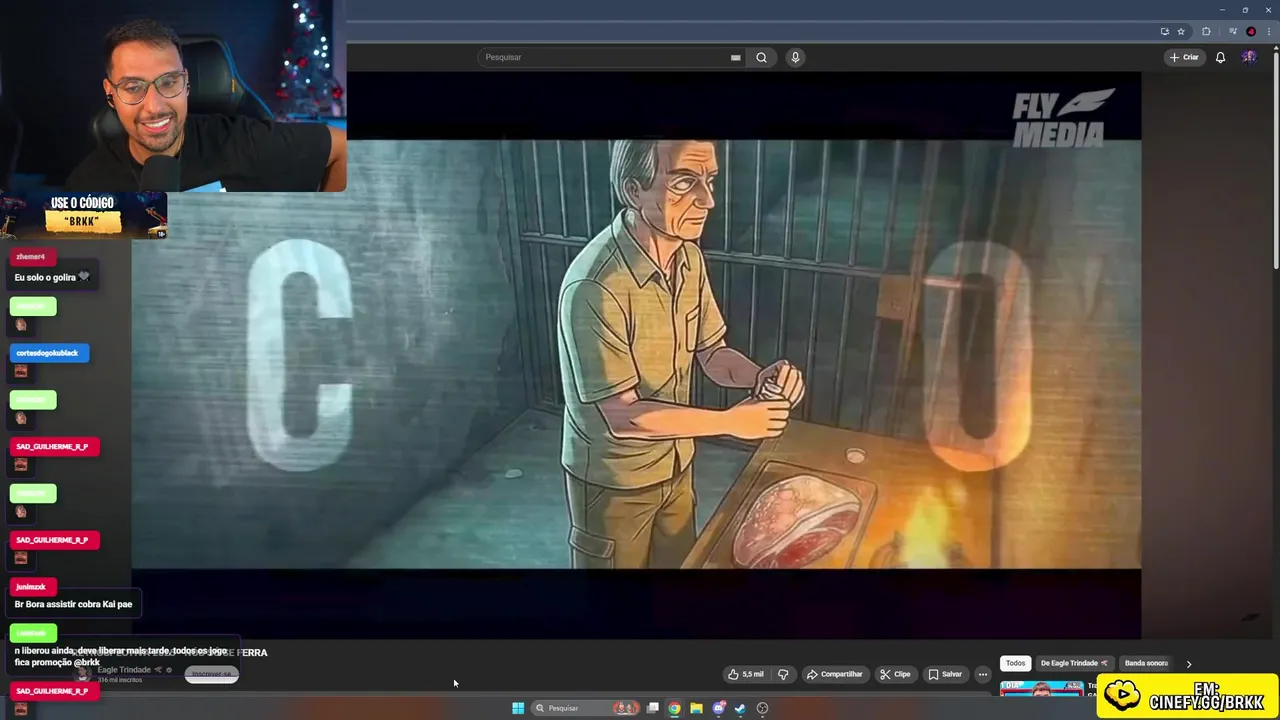This screenshot has height=720, width=1280.
Task: Open Chrome extensions puzzle icon
Action: [1206, 31]
